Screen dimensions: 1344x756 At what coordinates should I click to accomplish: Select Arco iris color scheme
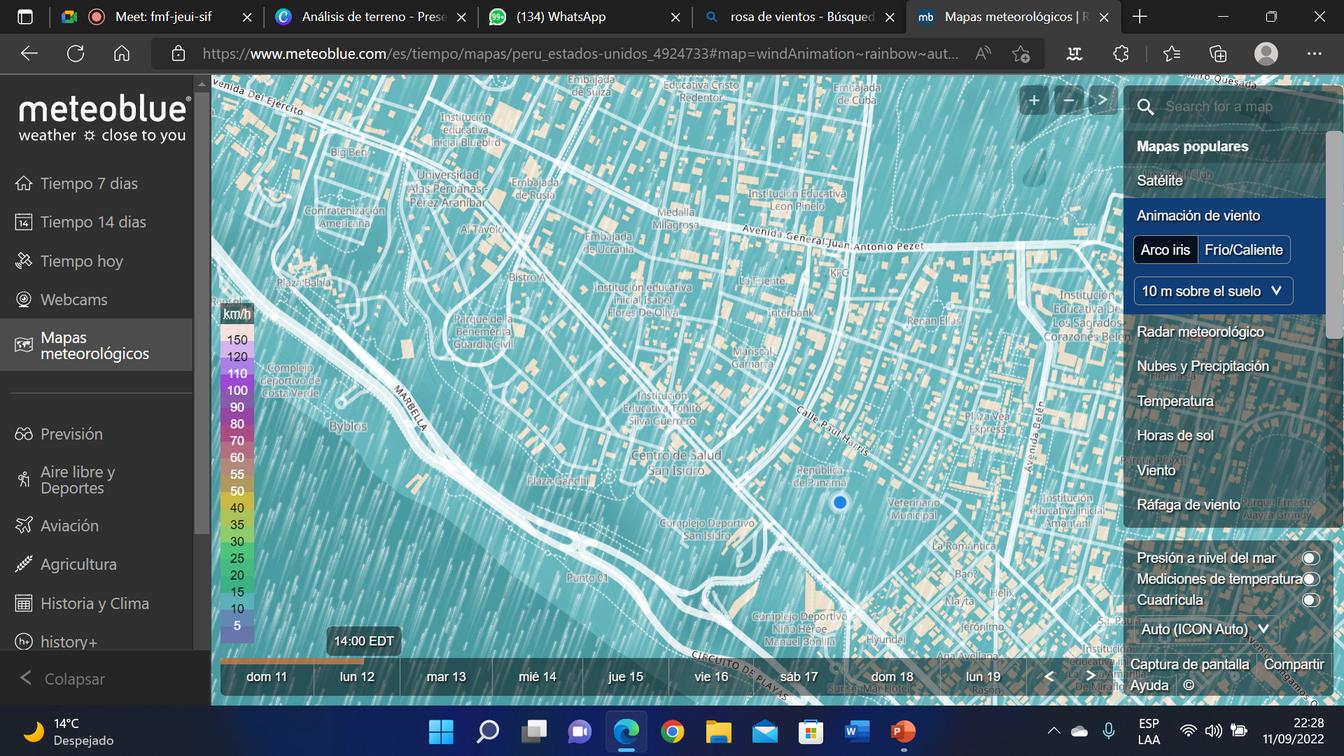pos(1165,250)
